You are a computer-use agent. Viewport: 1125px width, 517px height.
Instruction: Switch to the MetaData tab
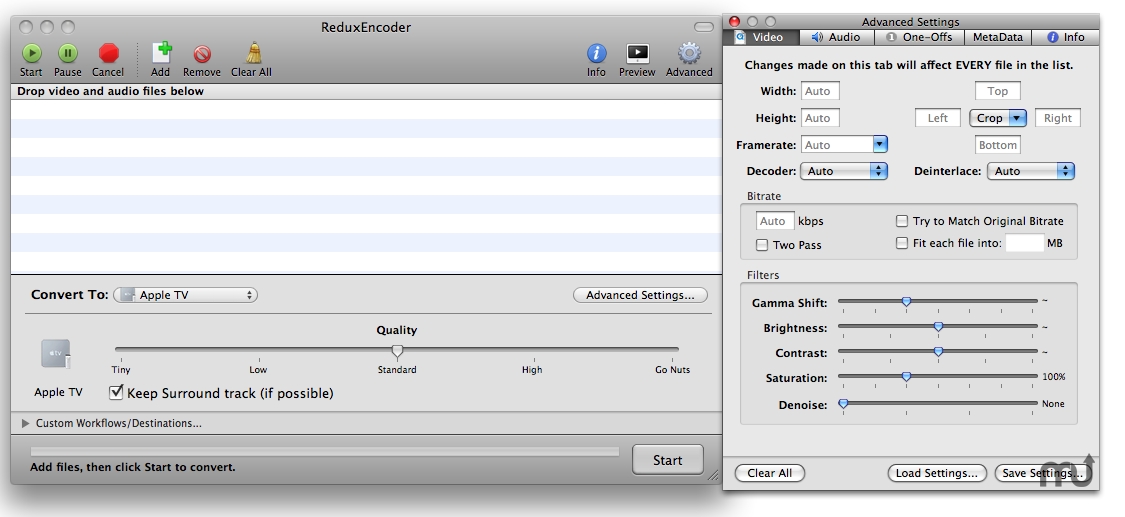(997, 37)
